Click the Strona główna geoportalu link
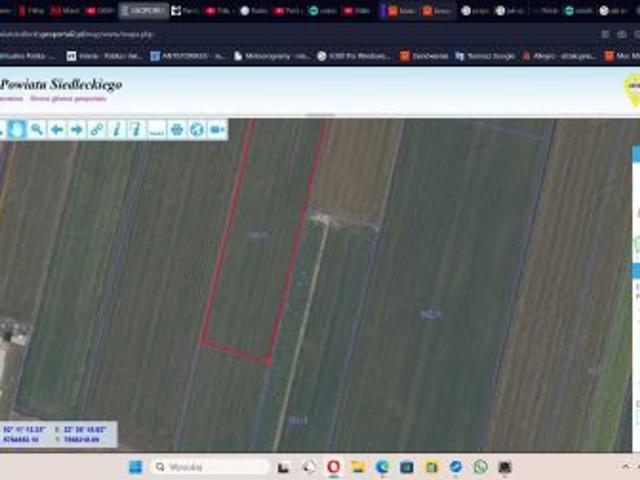Image resolution: width=640 pixels, height=480 pixels. point(68,98)
